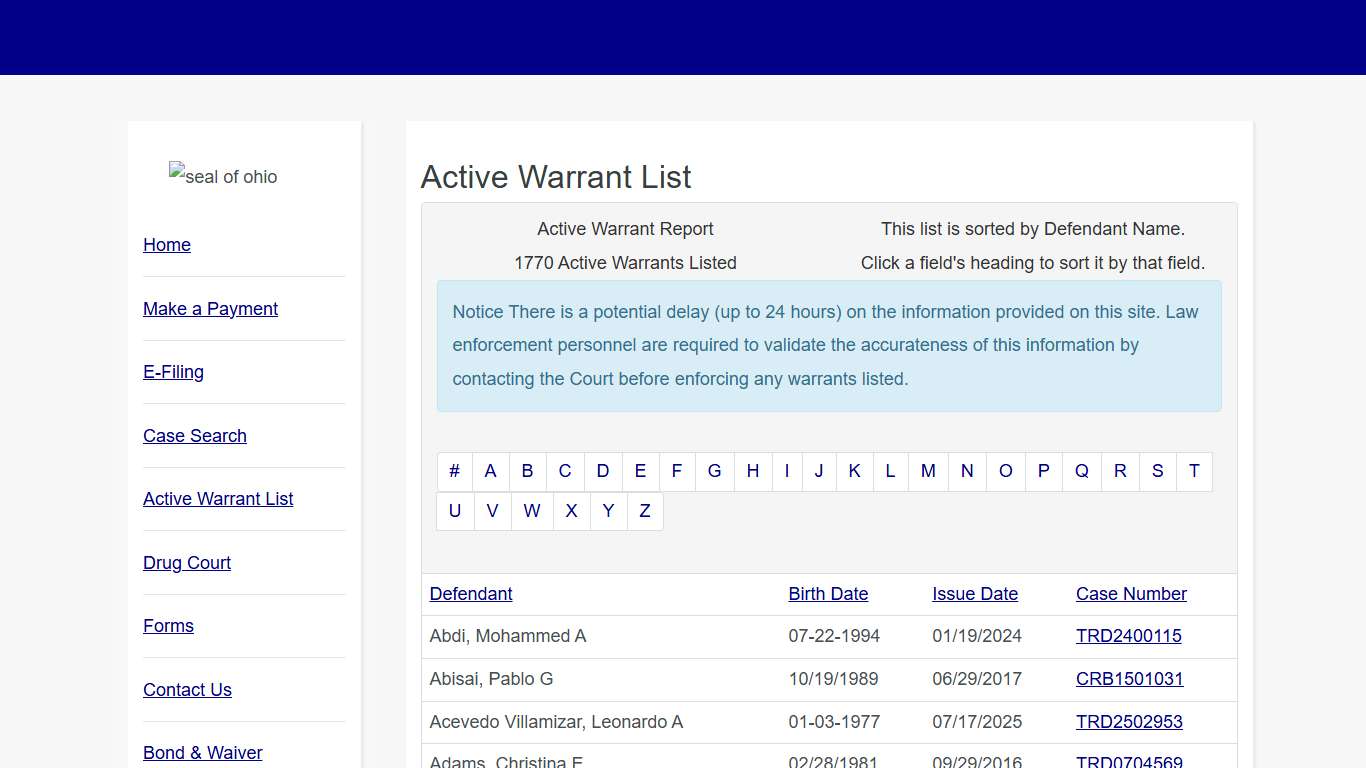1366x768 pixels.
Task: Jump to defendants under letter S
Action: point(1157,471)
